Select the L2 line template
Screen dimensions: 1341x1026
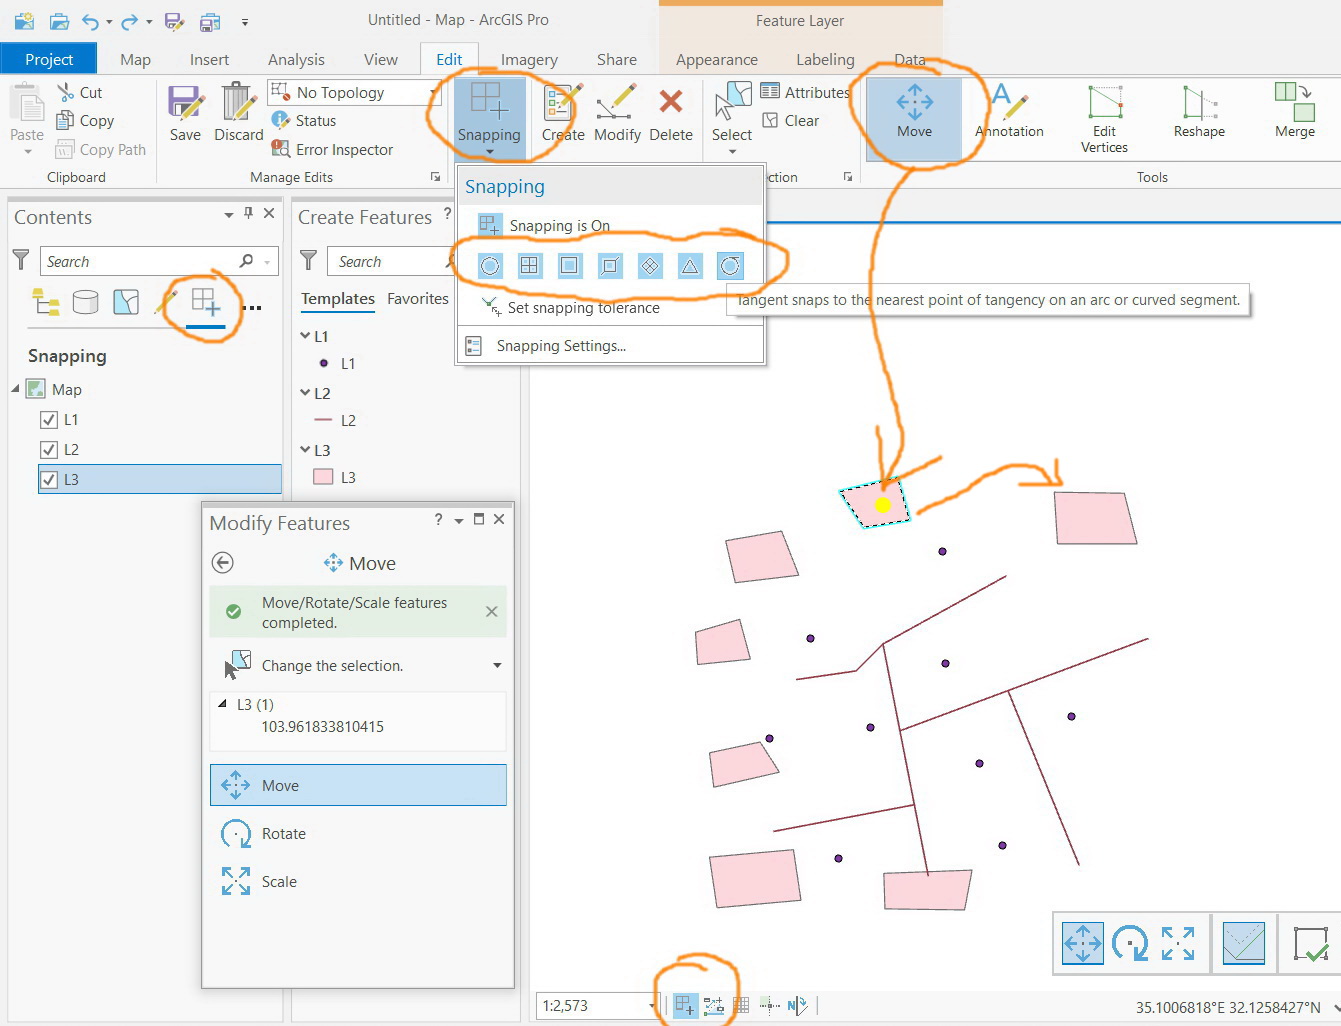click(x=335, y=420)
